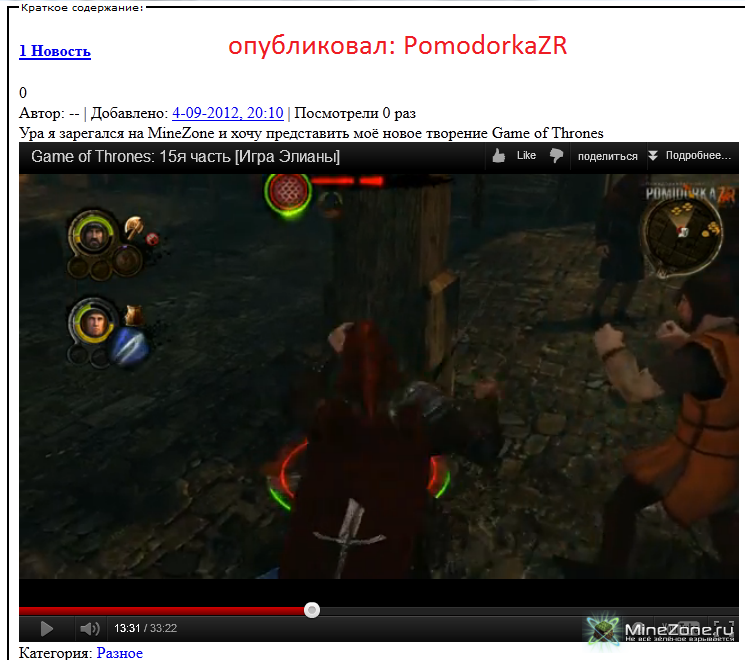The image size is (745, 660).
Task: Click the axe icon beside the bearded portrait
Action: tap(134, 228)
